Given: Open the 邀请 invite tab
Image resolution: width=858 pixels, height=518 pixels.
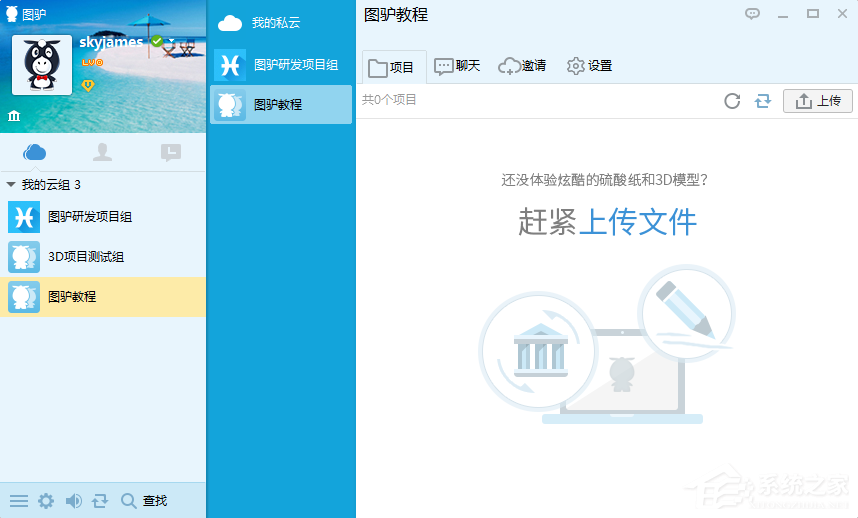Looking at the screenshot, I should [x=522, y=66].
